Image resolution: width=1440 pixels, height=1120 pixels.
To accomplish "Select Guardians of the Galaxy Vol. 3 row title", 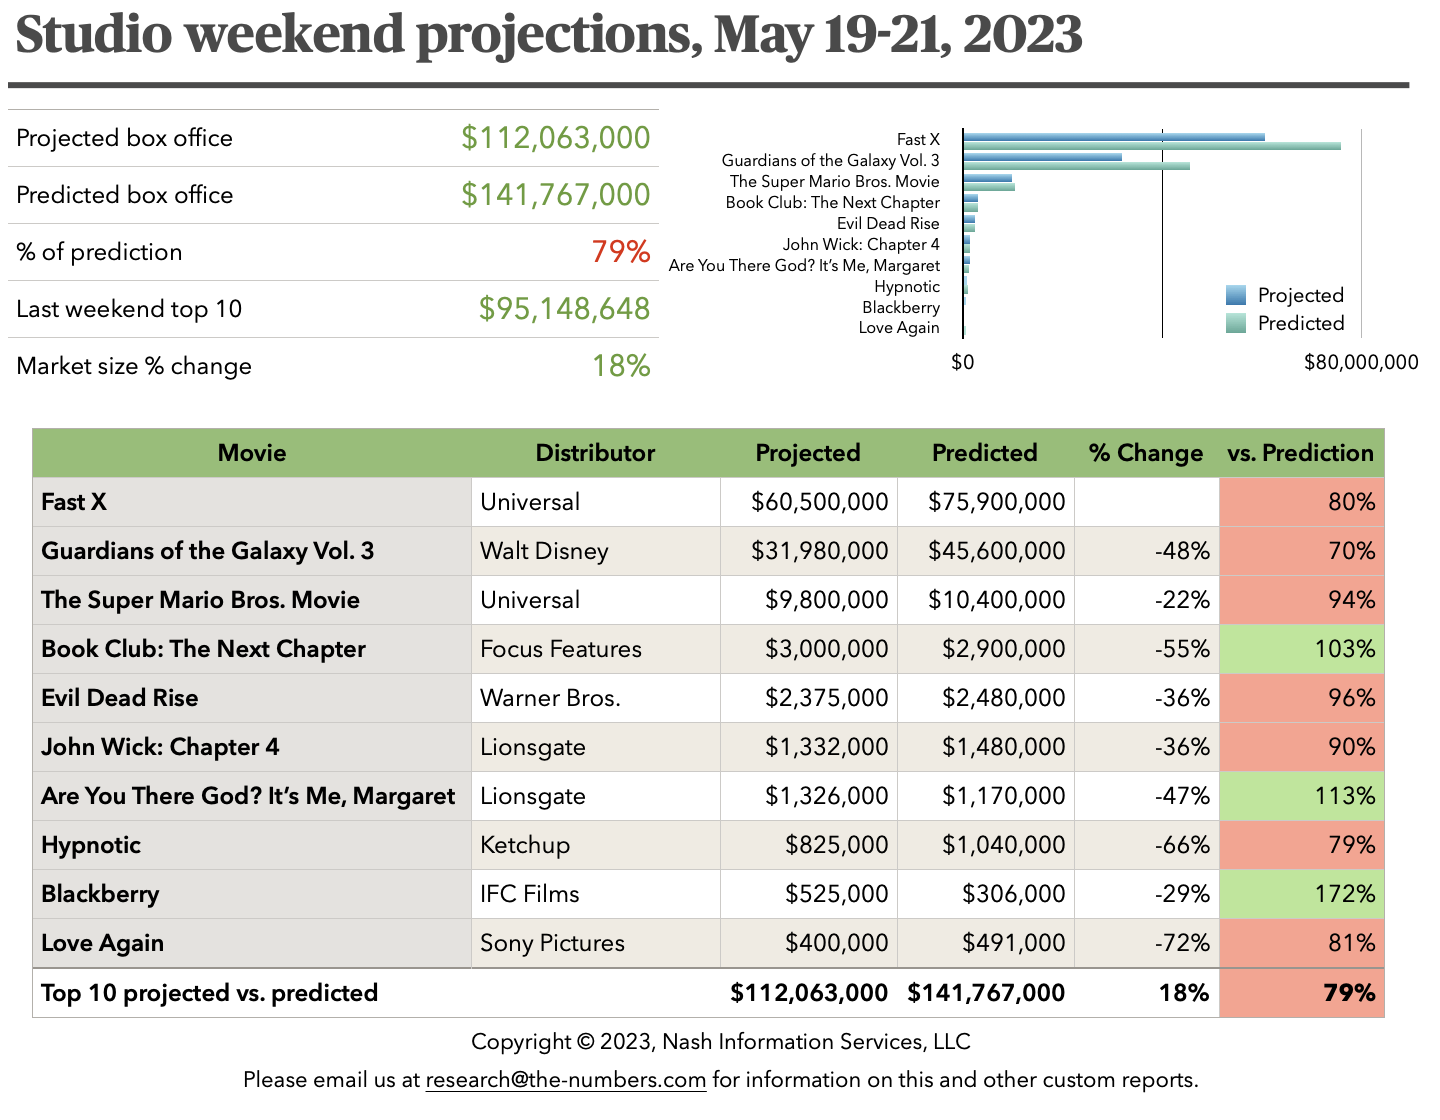I will click(207, 551).
